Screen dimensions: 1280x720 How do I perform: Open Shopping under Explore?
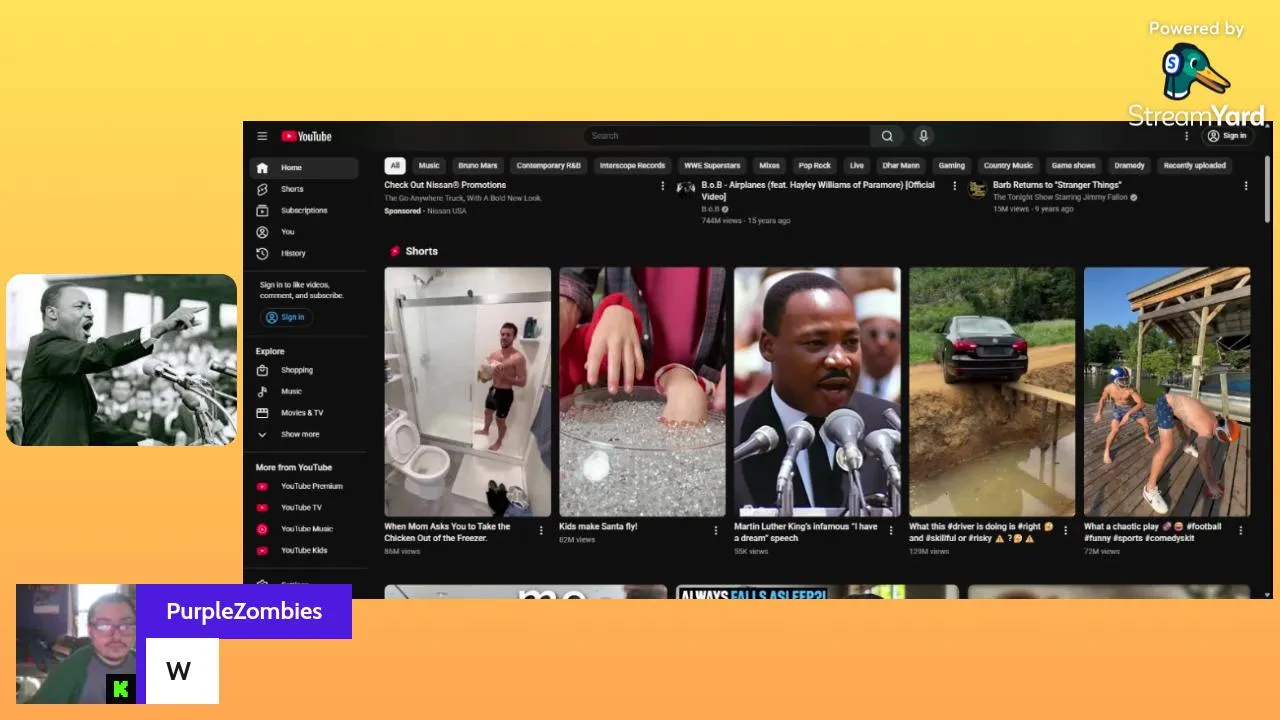pyautogui.click(x=303, y=370)
